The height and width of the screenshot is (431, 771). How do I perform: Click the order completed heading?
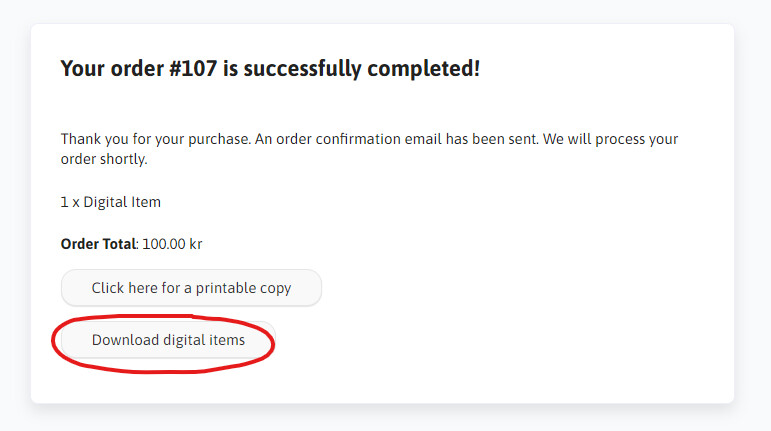[x=270, y=69]
